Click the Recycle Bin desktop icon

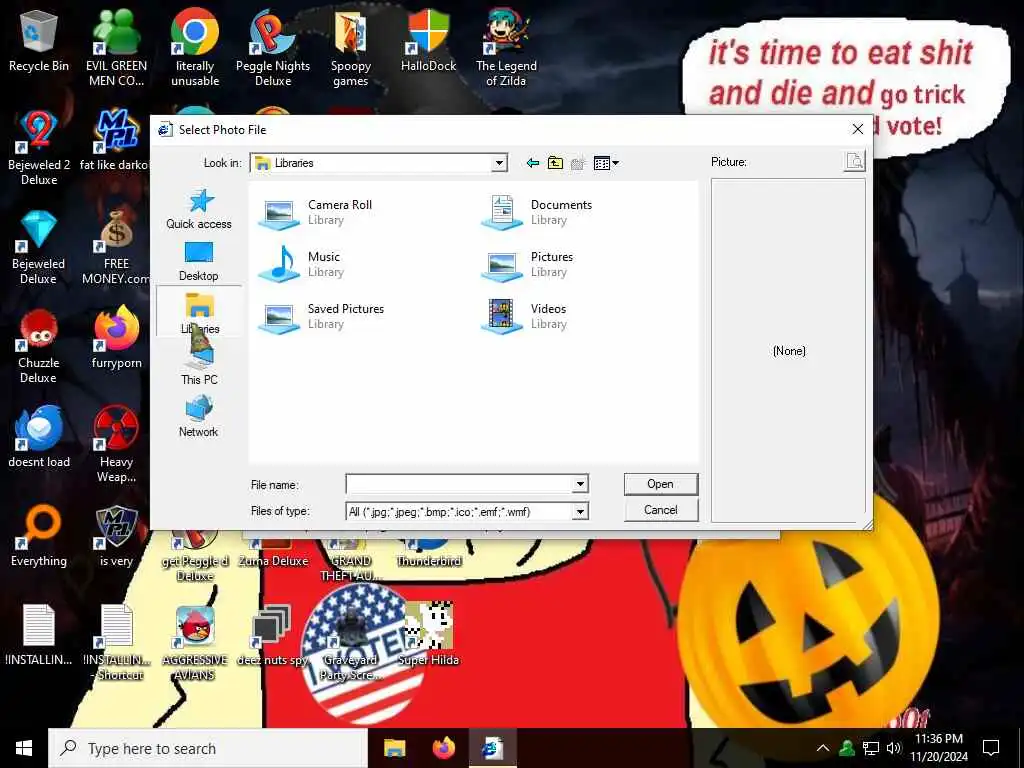point(39,40)
